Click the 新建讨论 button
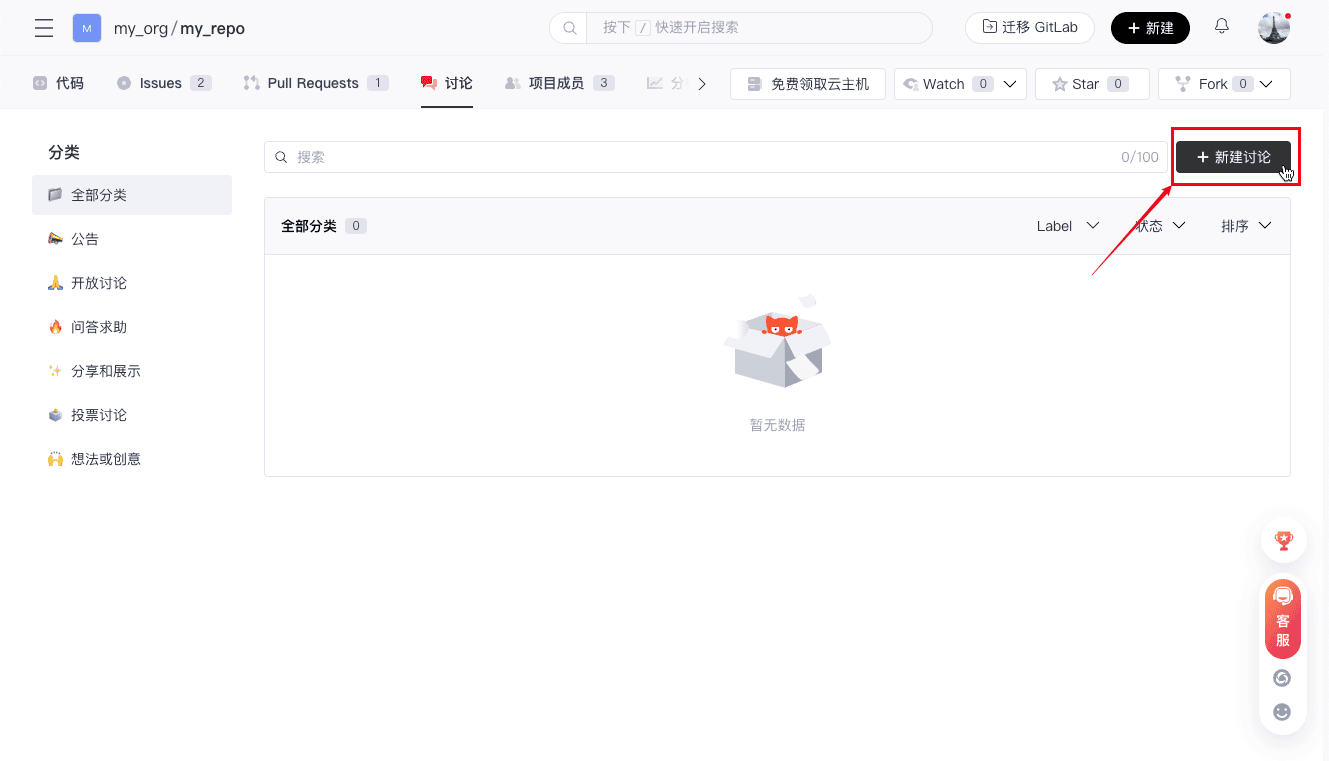Screen dimensions: 1329x761 [1233, 157]
